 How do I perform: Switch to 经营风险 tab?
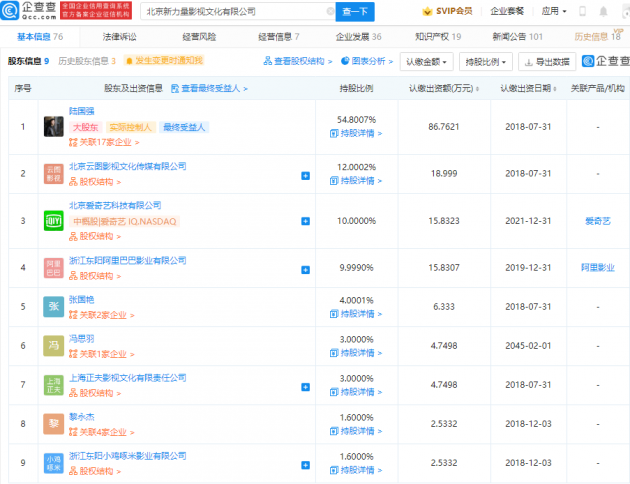(x=199, y=37)
